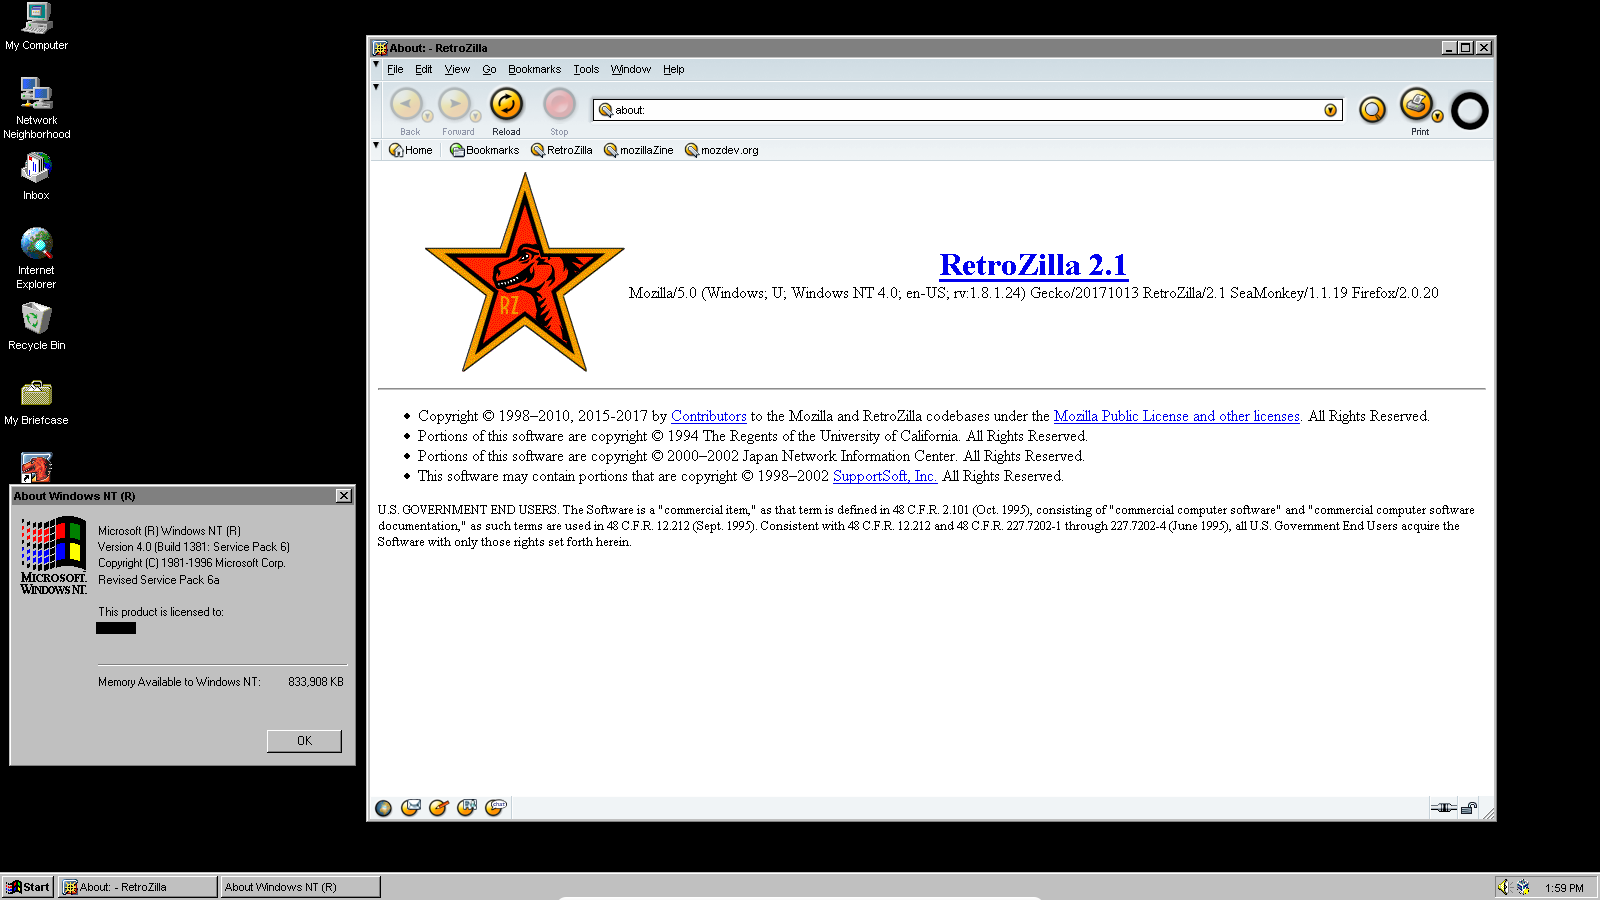Open the Bookmarks menu in menu bar
The height and width of the screenshot is (900, 1600).
click(534, 70)
